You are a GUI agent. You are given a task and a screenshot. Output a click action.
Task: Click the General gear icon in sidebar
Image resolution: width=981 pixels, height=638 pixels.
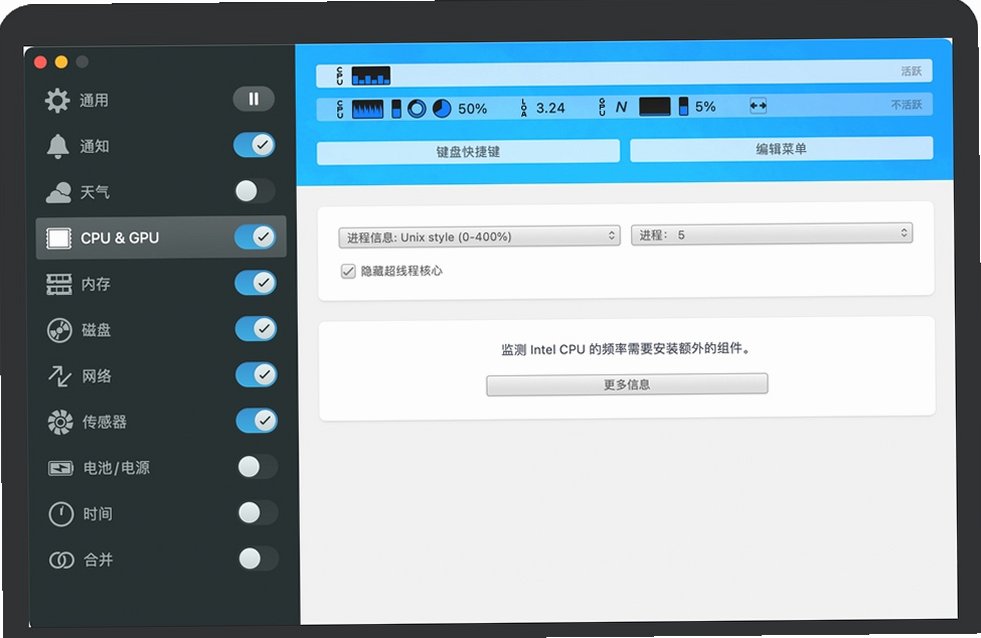[57, 100]
